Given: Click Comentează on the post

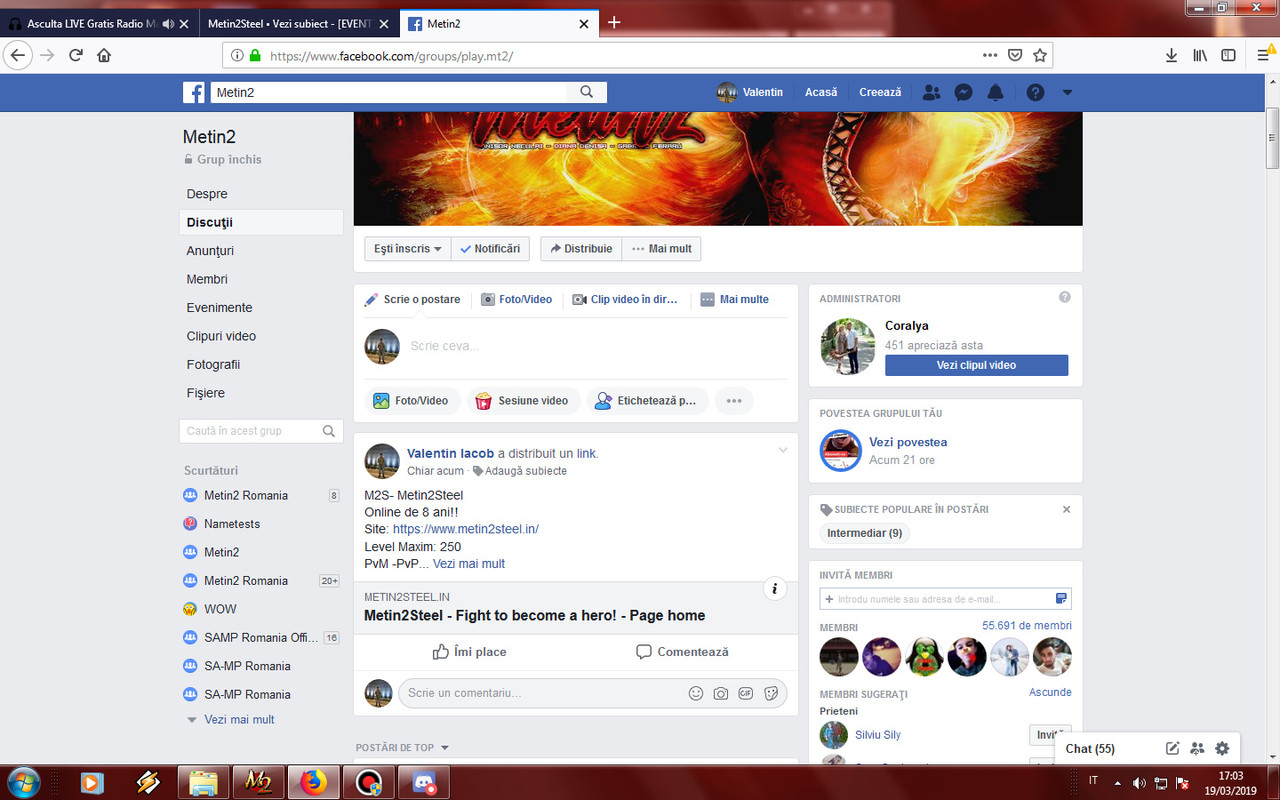Looking at the screenshot, I should pos(683,652).
